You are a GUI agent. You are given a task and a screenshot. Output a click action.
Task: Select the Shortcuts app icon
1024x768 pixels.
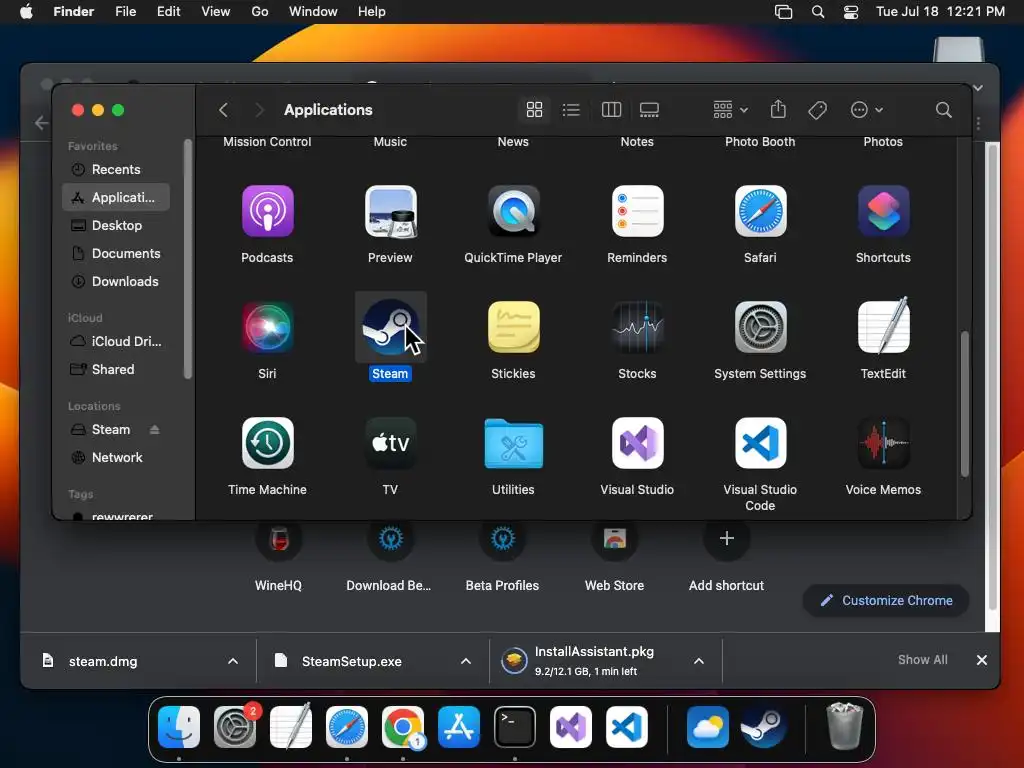pyautogui.click(x=883, y=211)
